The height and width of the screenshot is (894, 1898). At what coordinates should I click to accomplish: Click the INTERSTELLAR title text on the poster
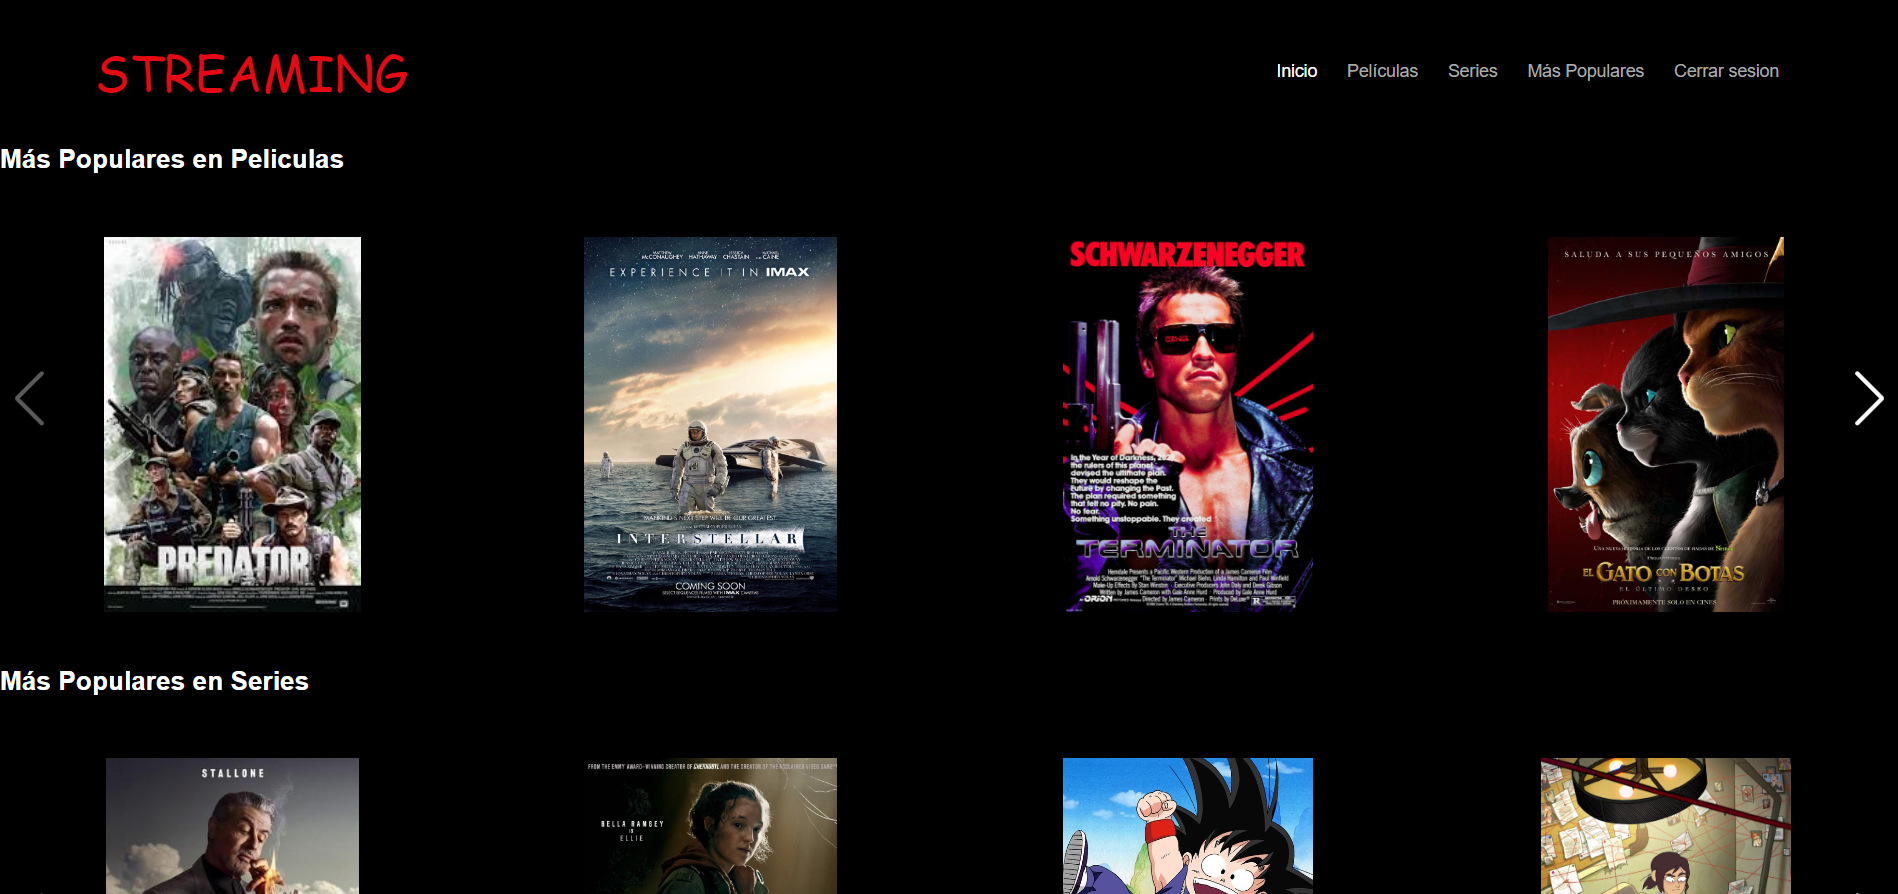(708, 538)
